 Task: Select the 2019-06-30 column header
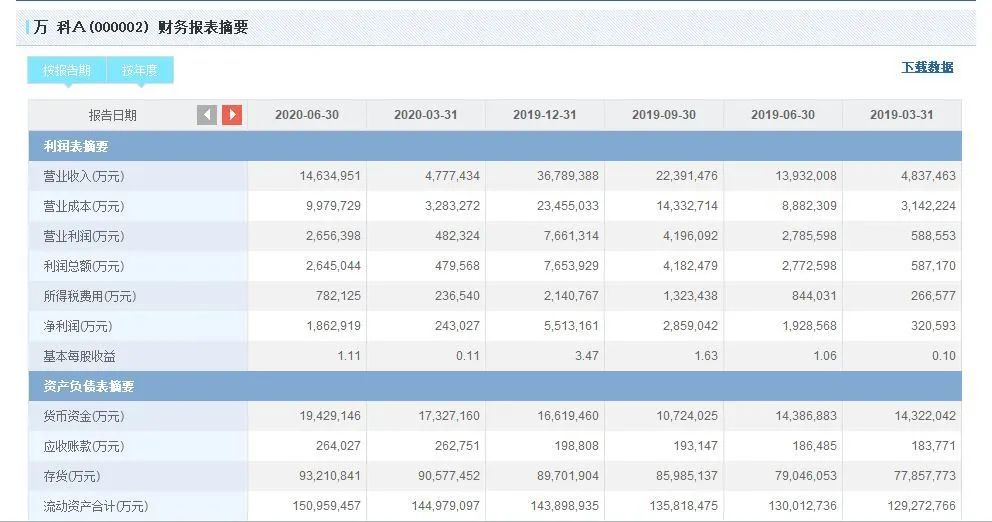783,115
